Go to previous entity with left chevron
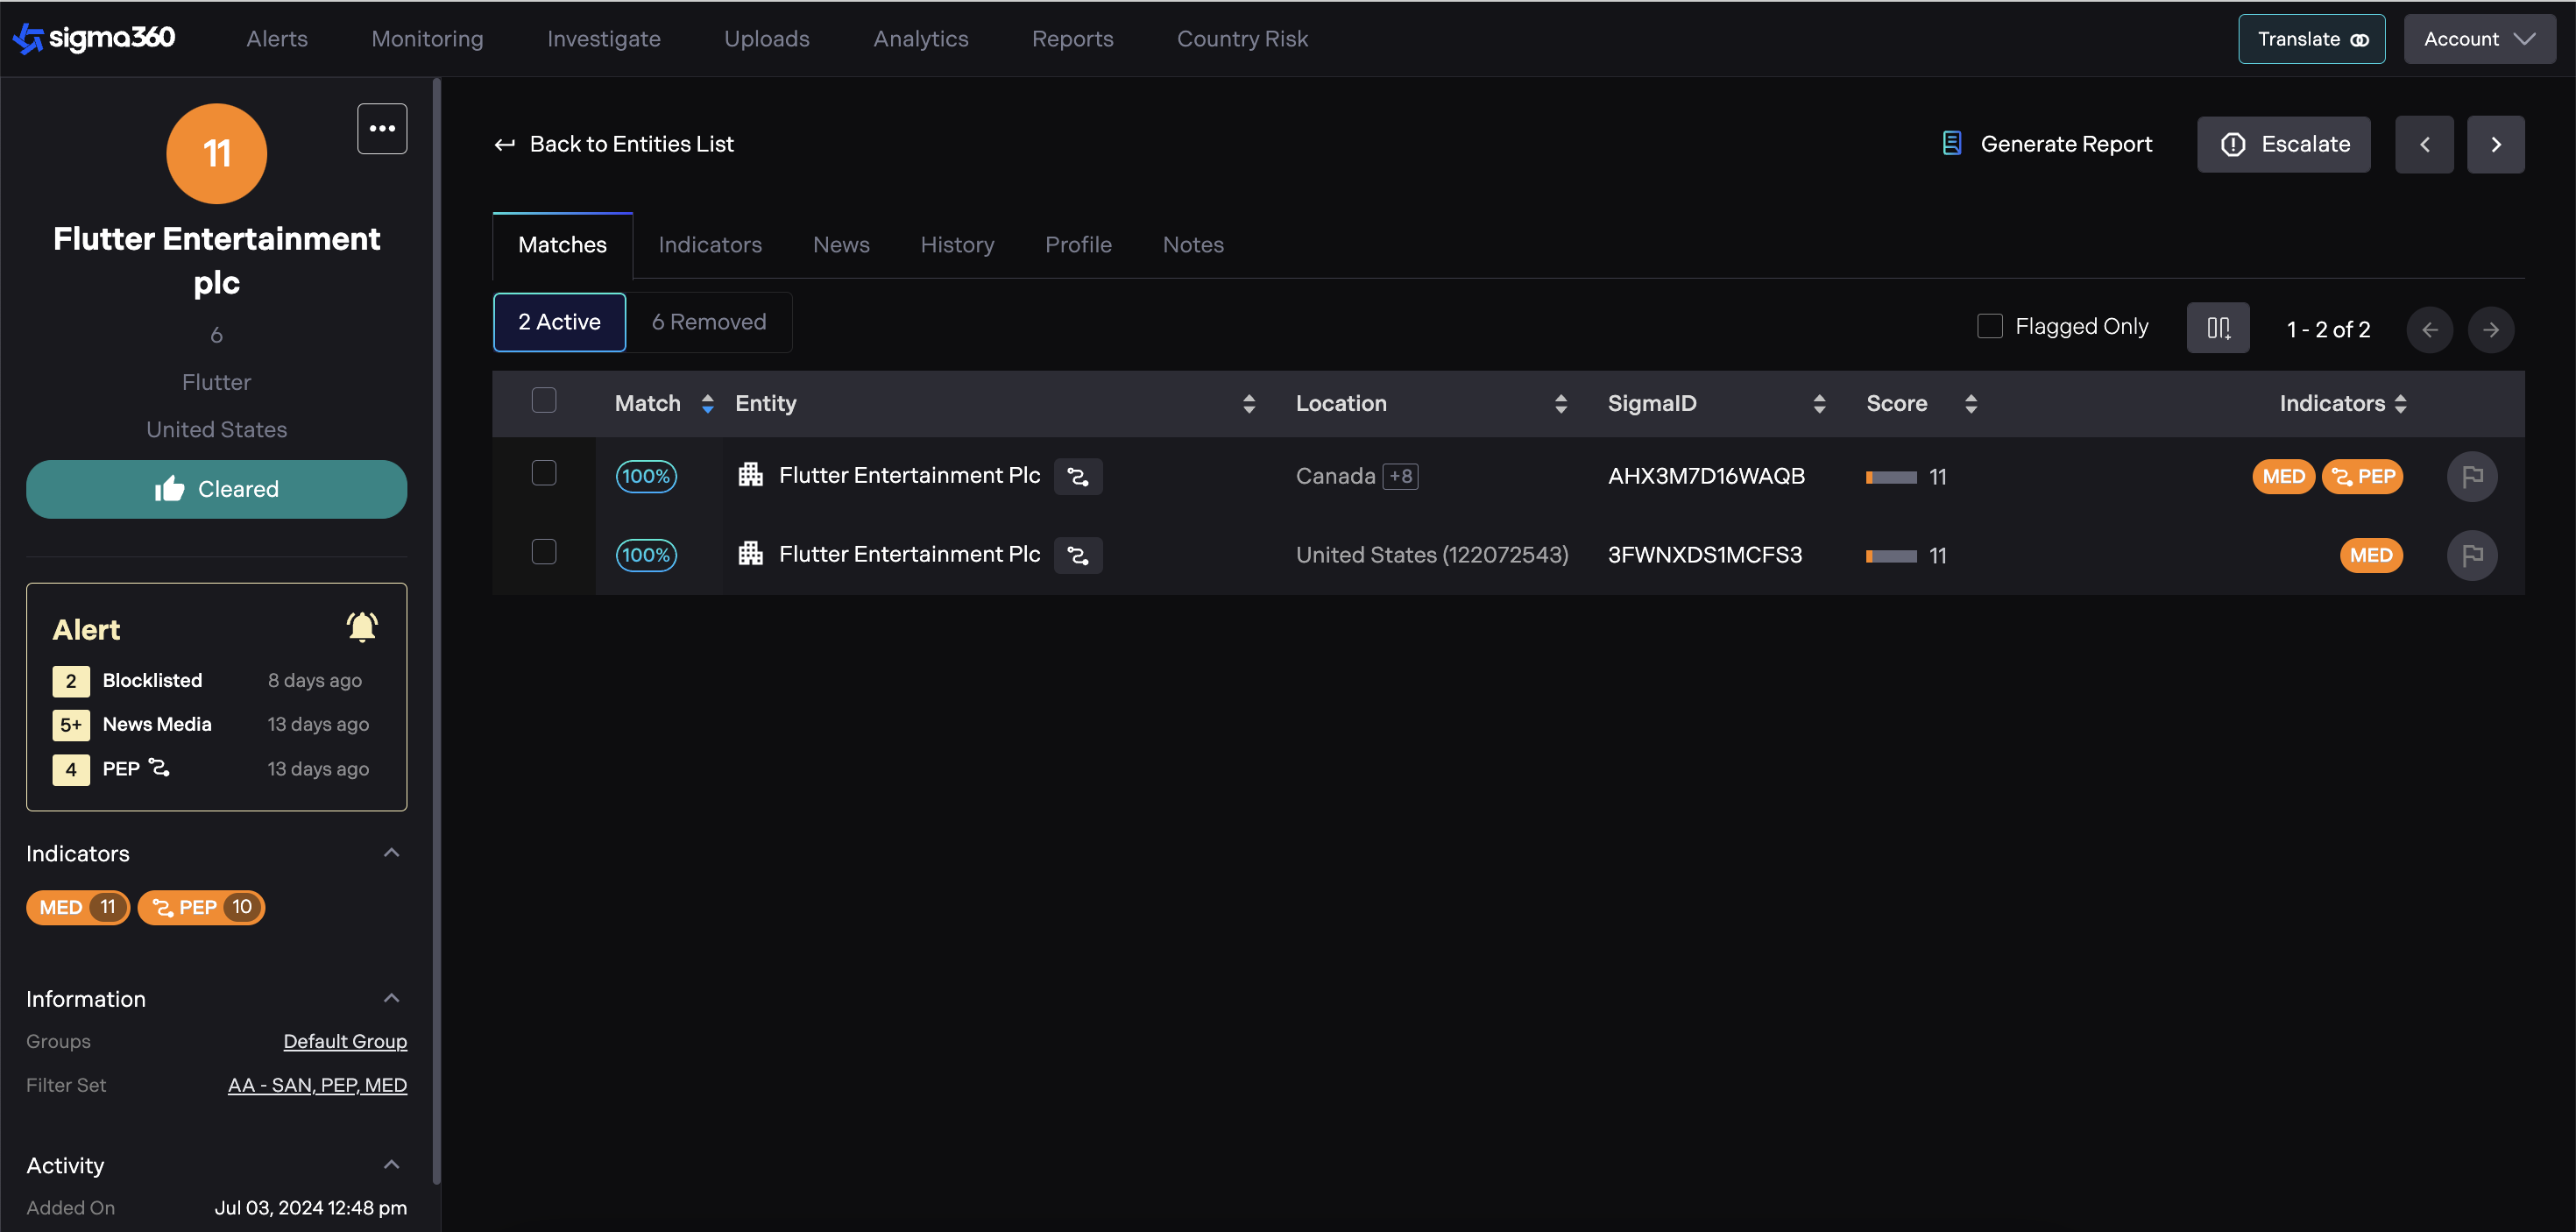 [2424, 145]
